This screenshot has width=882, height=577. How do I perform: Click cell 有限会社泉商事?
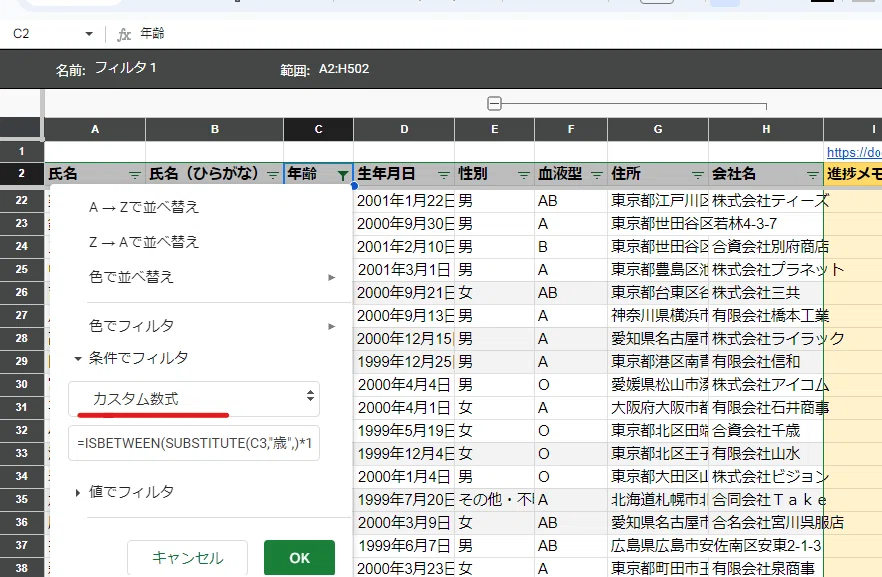point(766,568)
